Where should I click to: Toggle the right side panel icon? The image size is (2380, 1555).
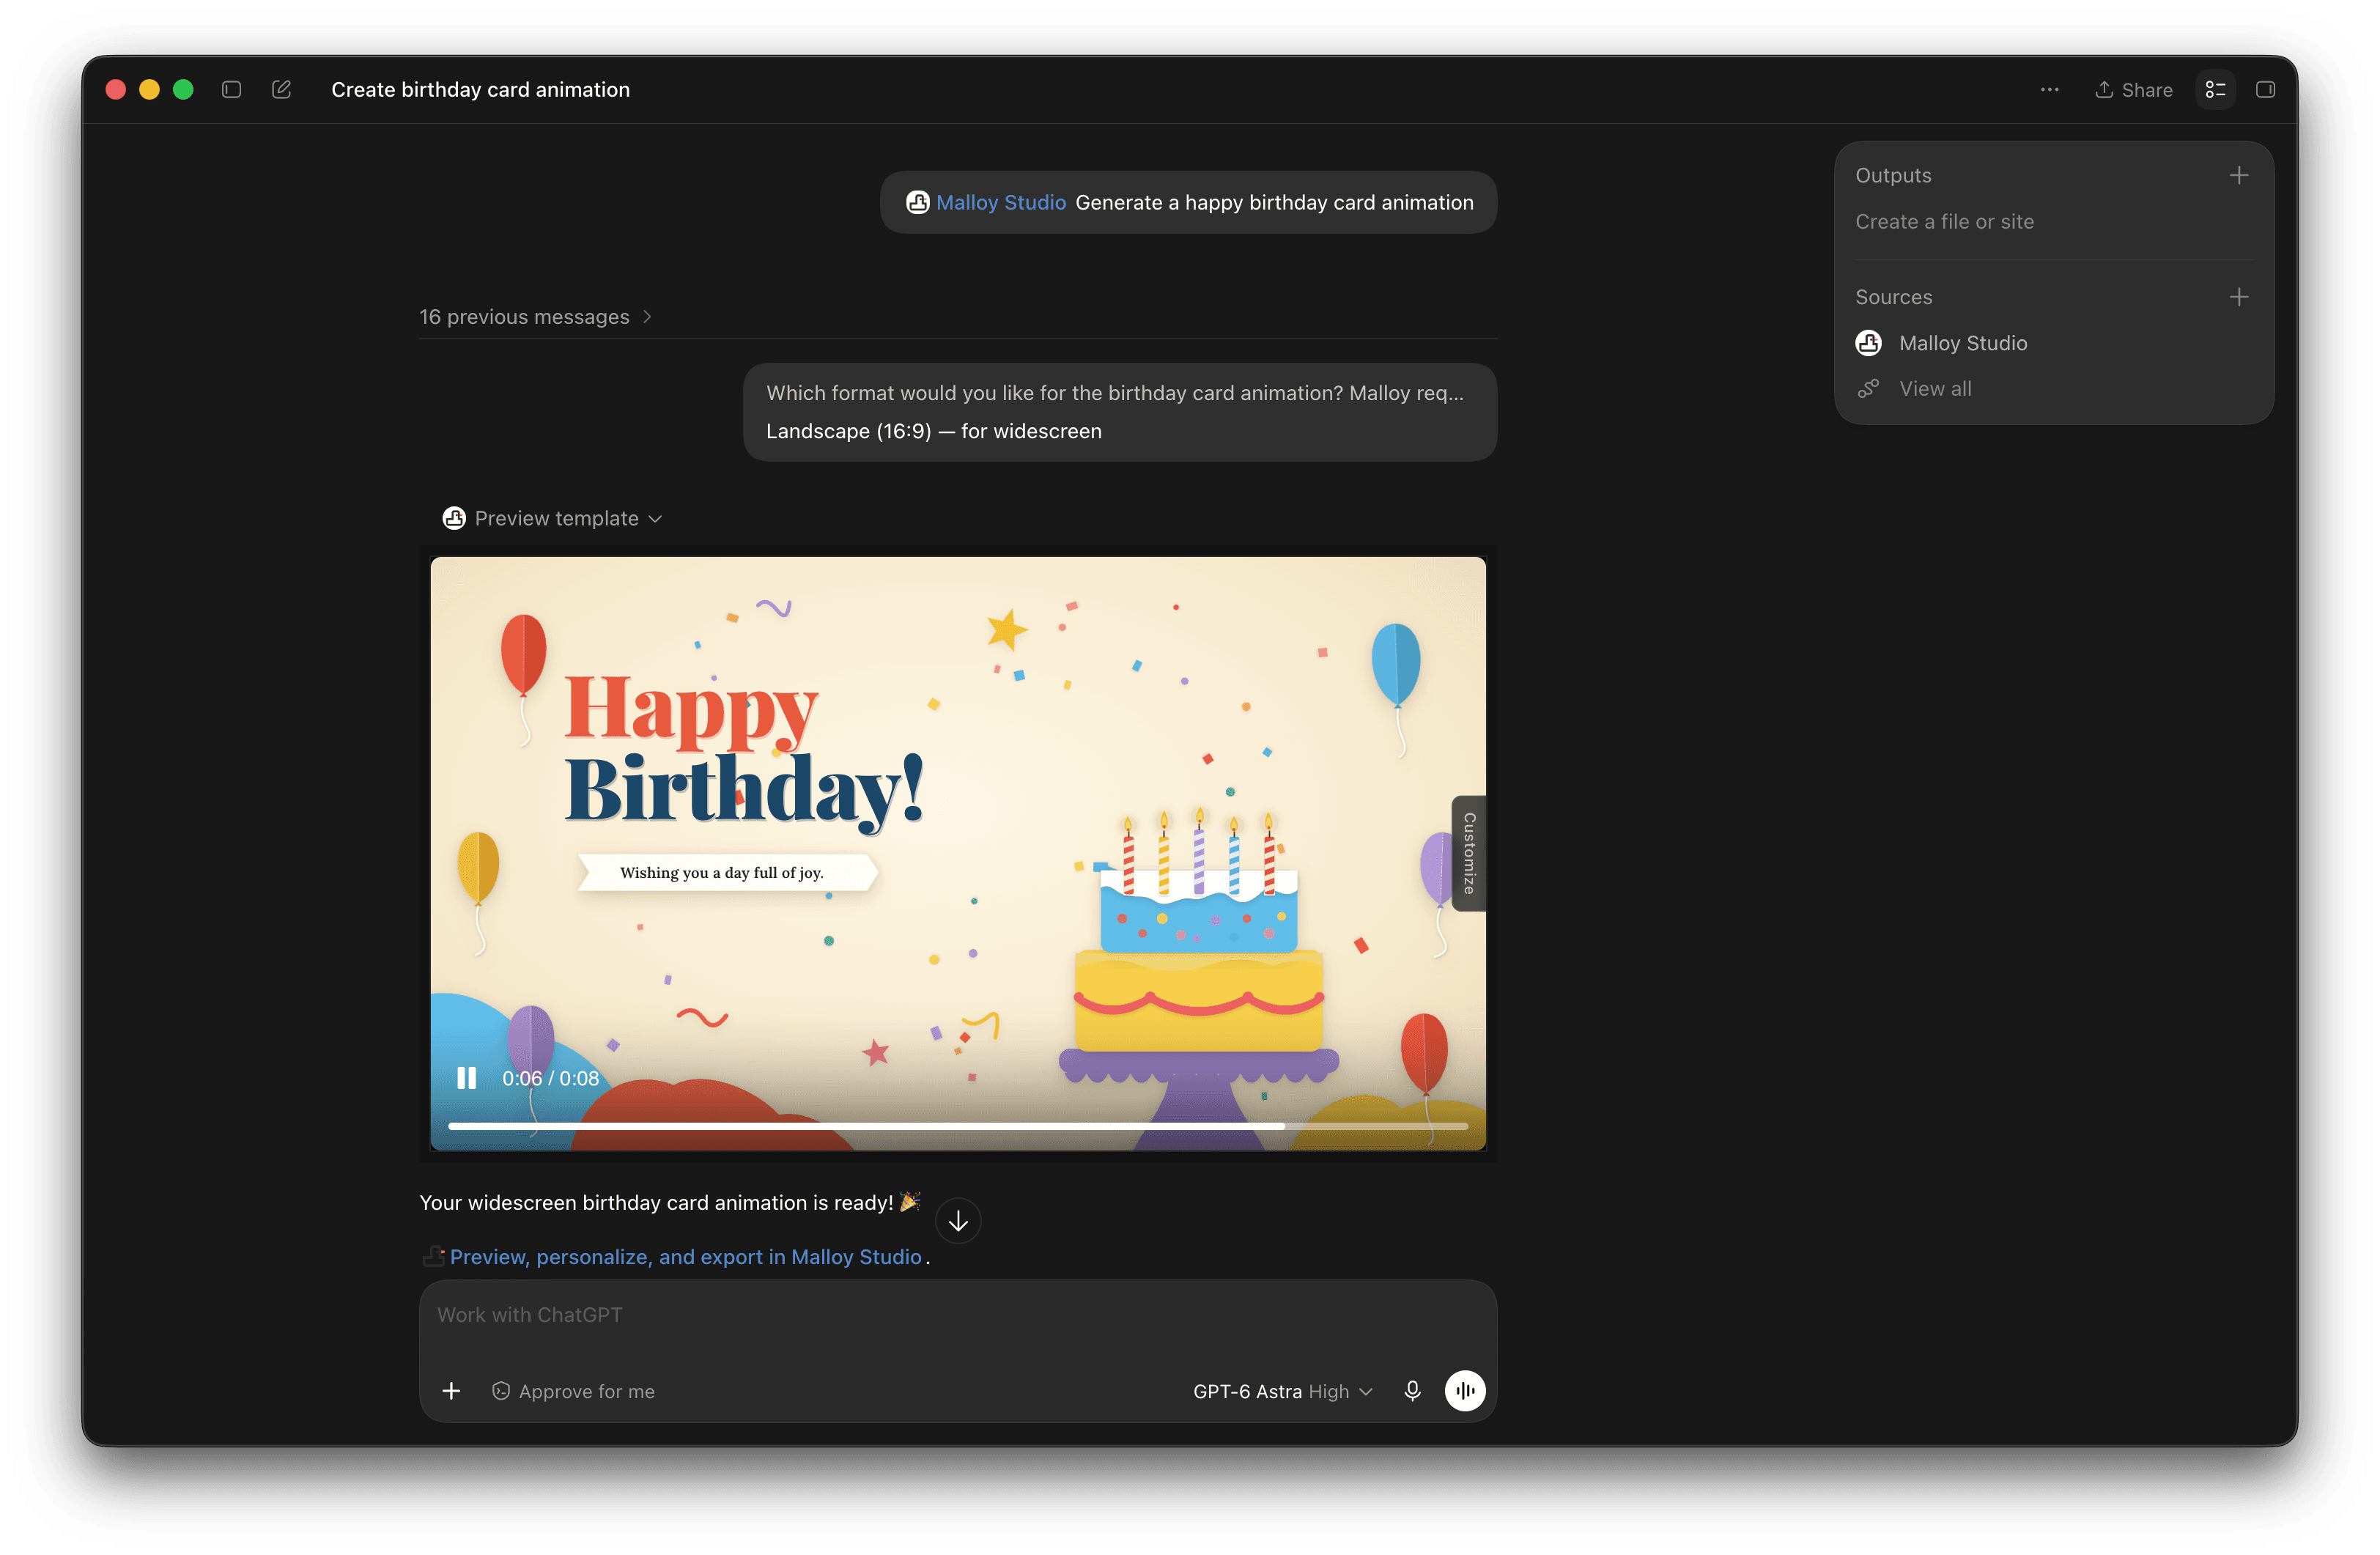pos(2265,89)
